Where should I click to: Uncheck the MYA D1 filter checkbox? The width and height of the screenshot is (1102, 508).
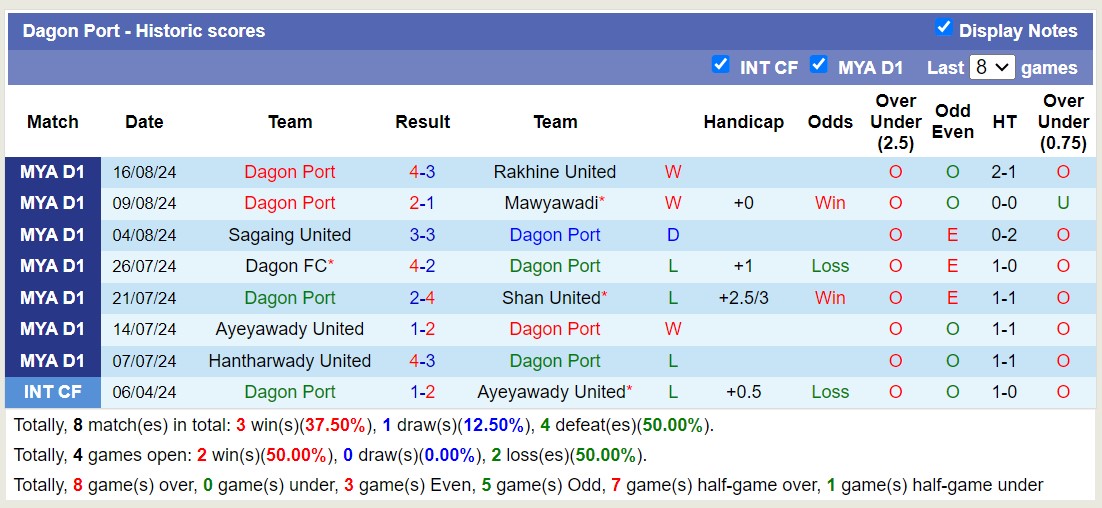[x=818, y=65]
